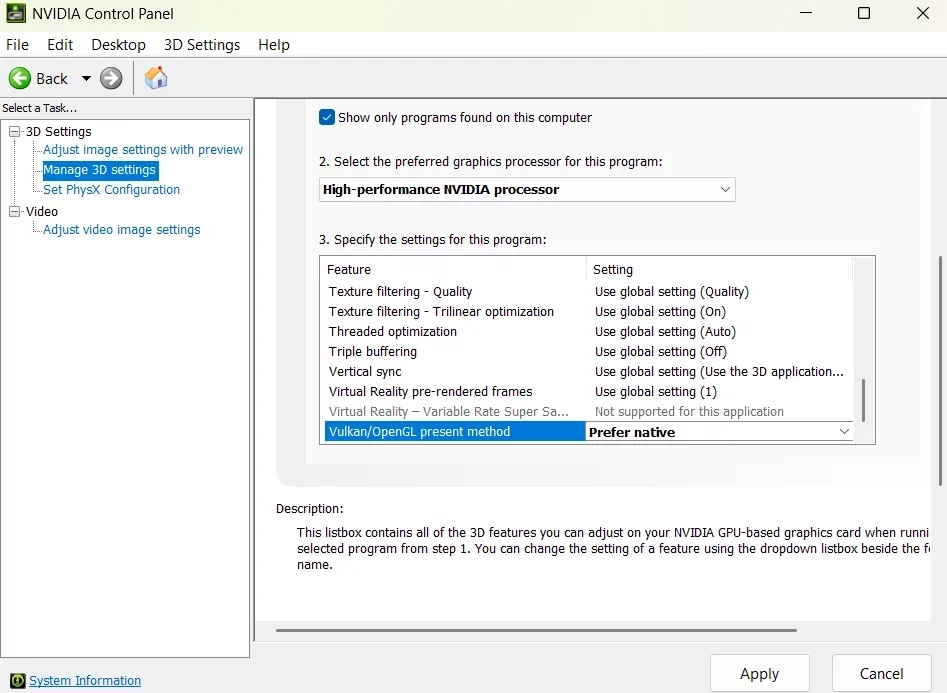Click the Back label text
The height and width of the screenshot is (693, 947).
coord(52,79)
